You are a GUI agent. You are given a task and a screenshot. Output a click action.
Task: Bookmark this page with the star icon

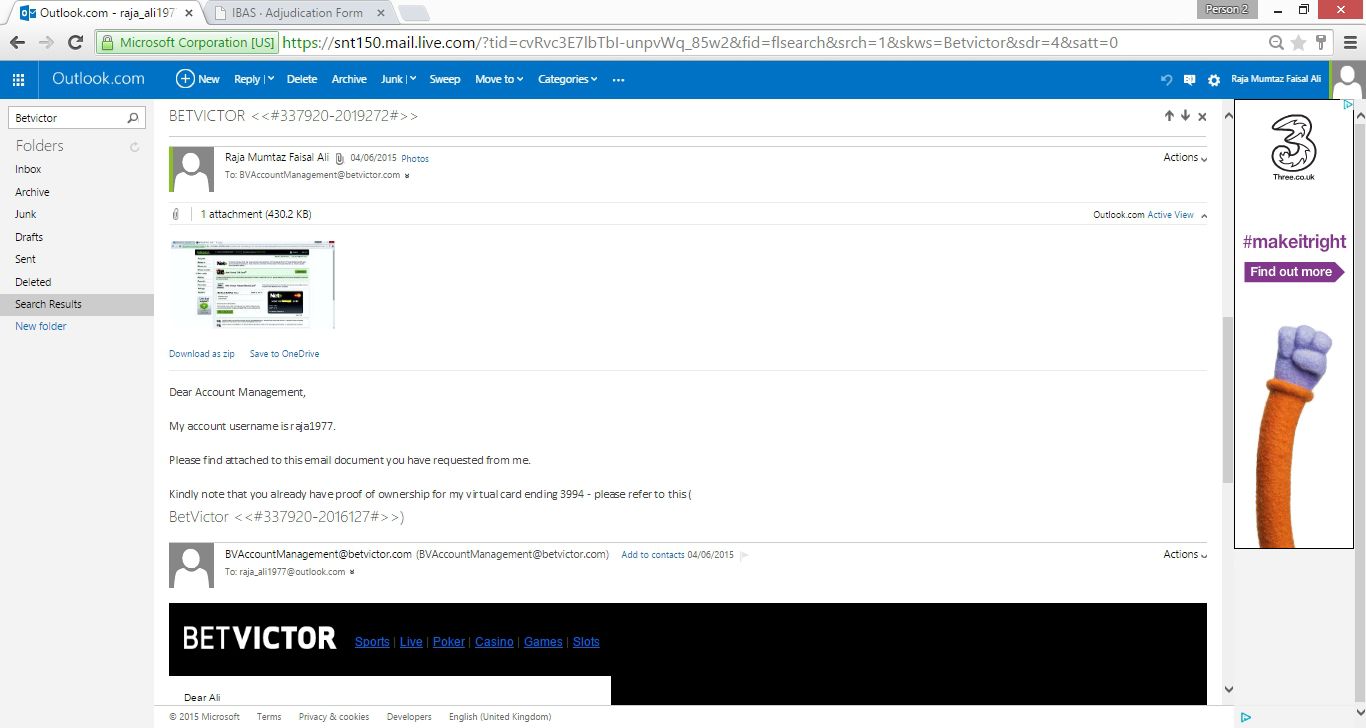click(1299, 42)
